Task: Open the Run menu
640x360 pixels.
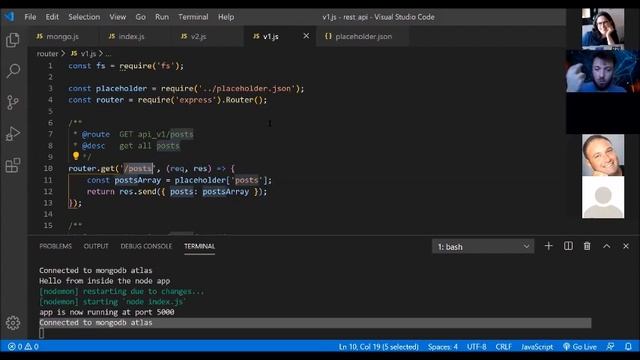Action: [162, 17]
